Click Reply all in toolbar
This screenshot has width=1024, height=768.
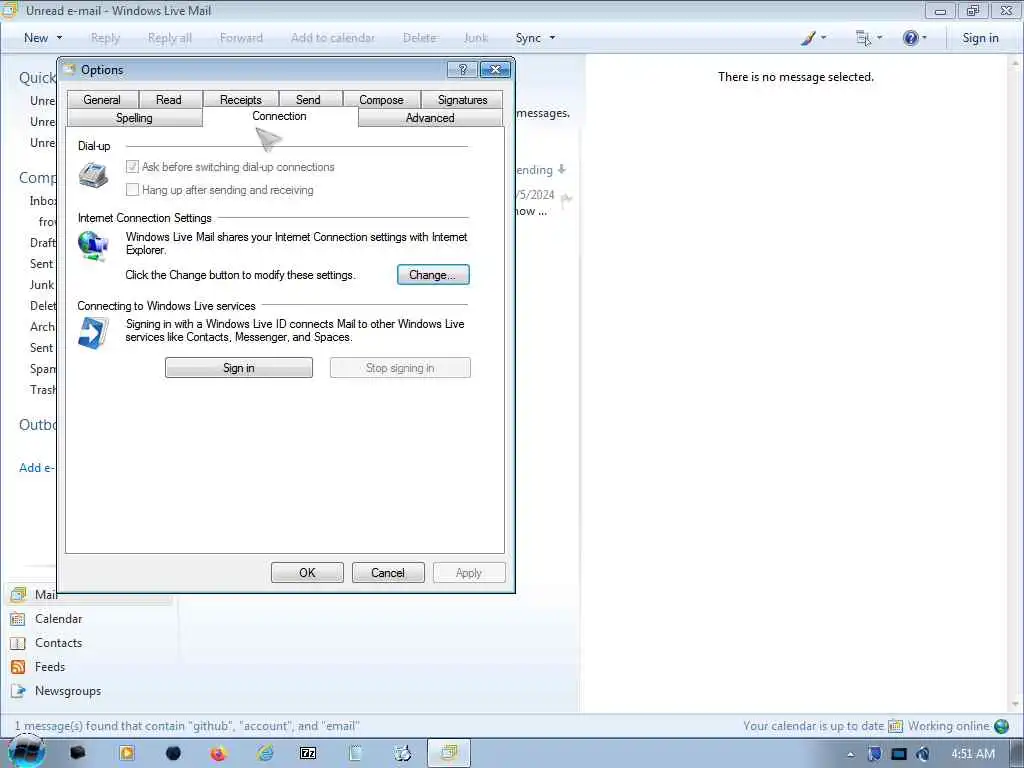coord(170,38)
